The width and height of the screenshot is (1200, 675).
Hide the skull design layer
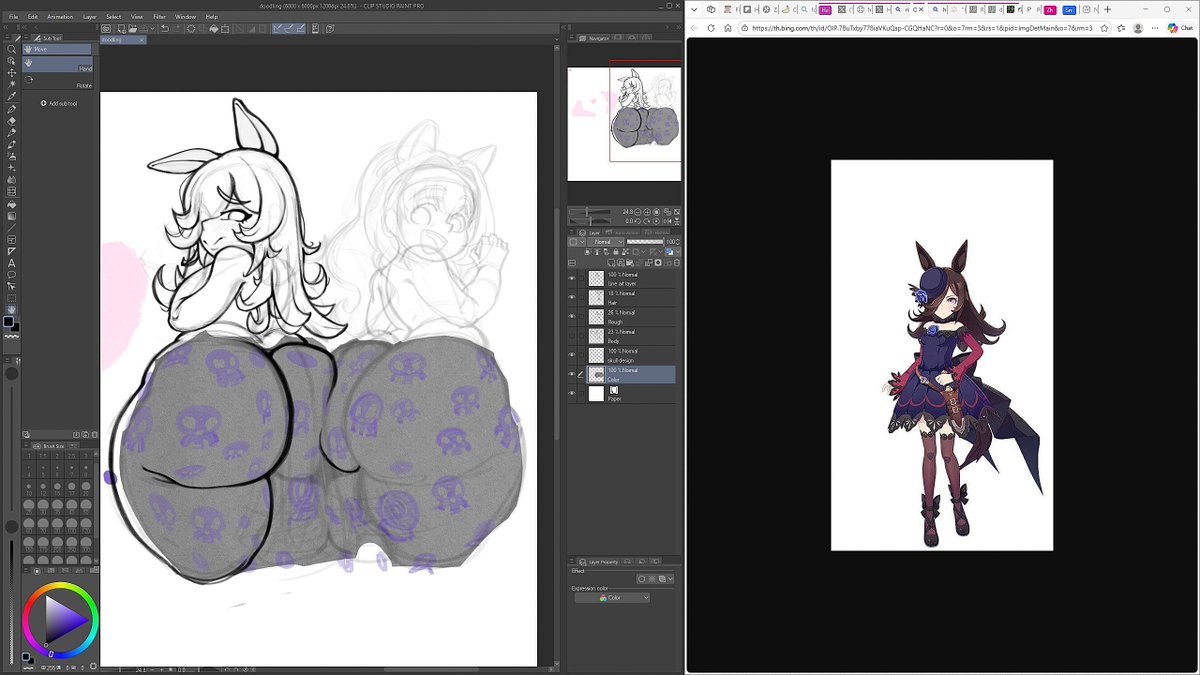coord(572,355)
